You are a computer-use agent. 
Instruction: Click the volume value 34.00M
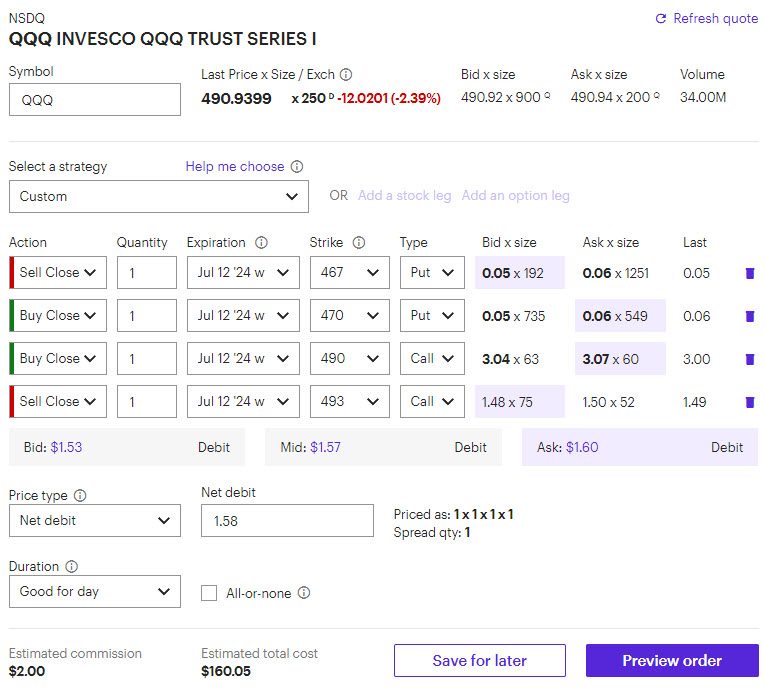click(703, 98)
